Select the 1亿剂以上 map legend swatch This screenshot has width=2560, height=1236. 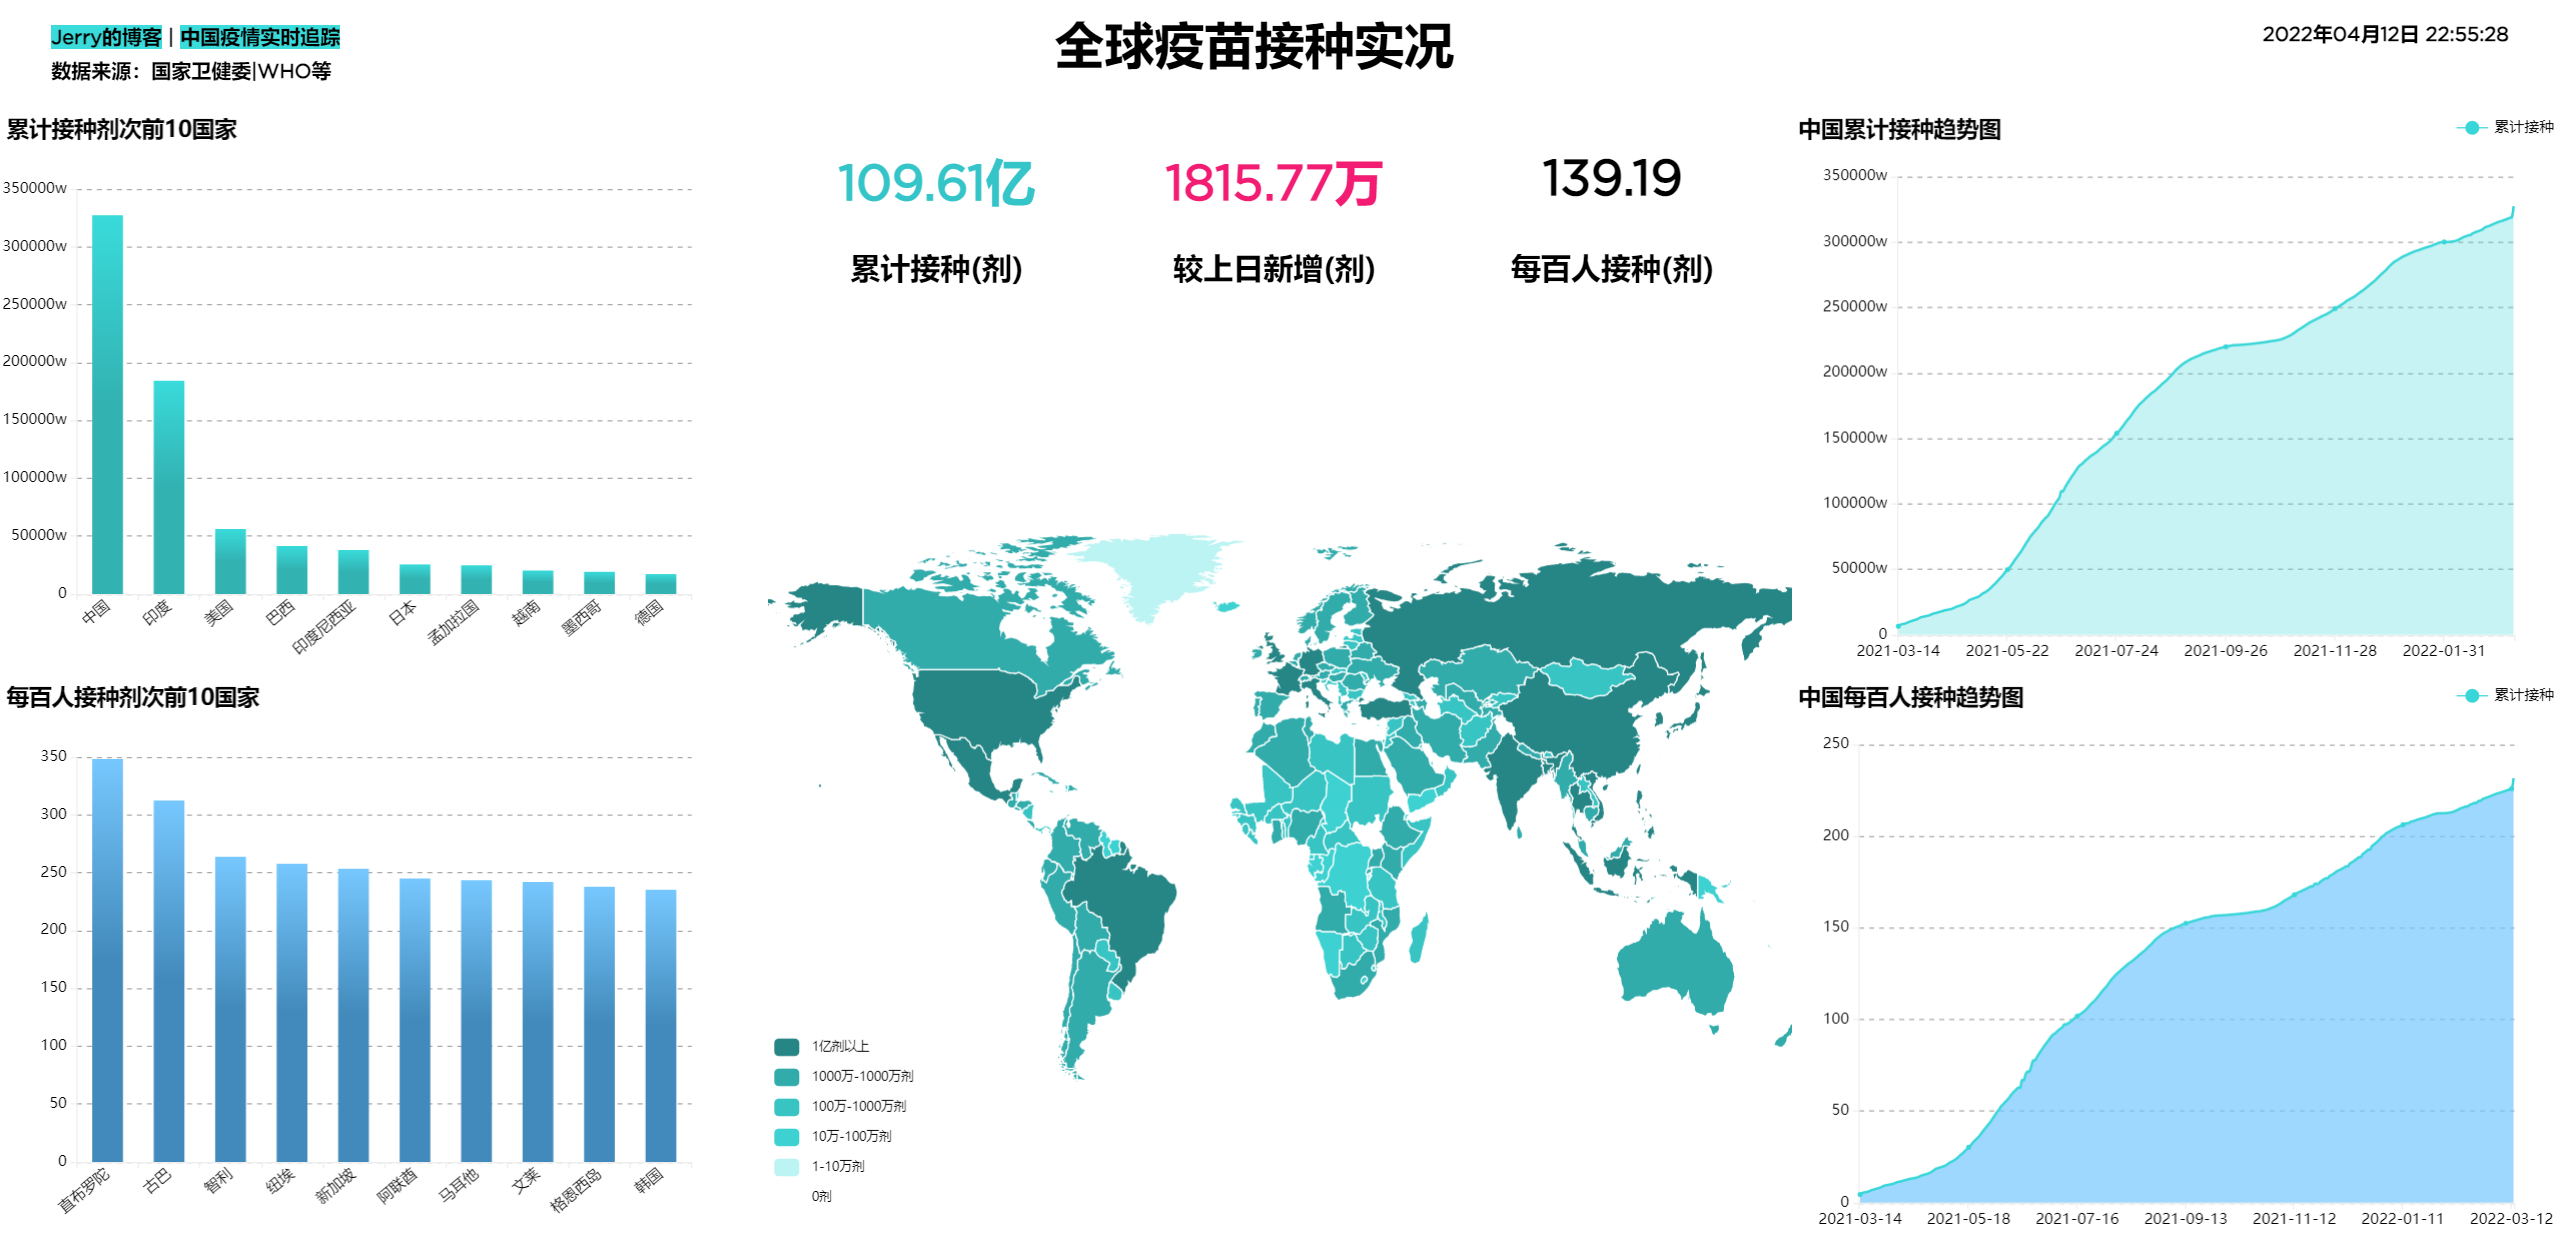pos(786,1047)
